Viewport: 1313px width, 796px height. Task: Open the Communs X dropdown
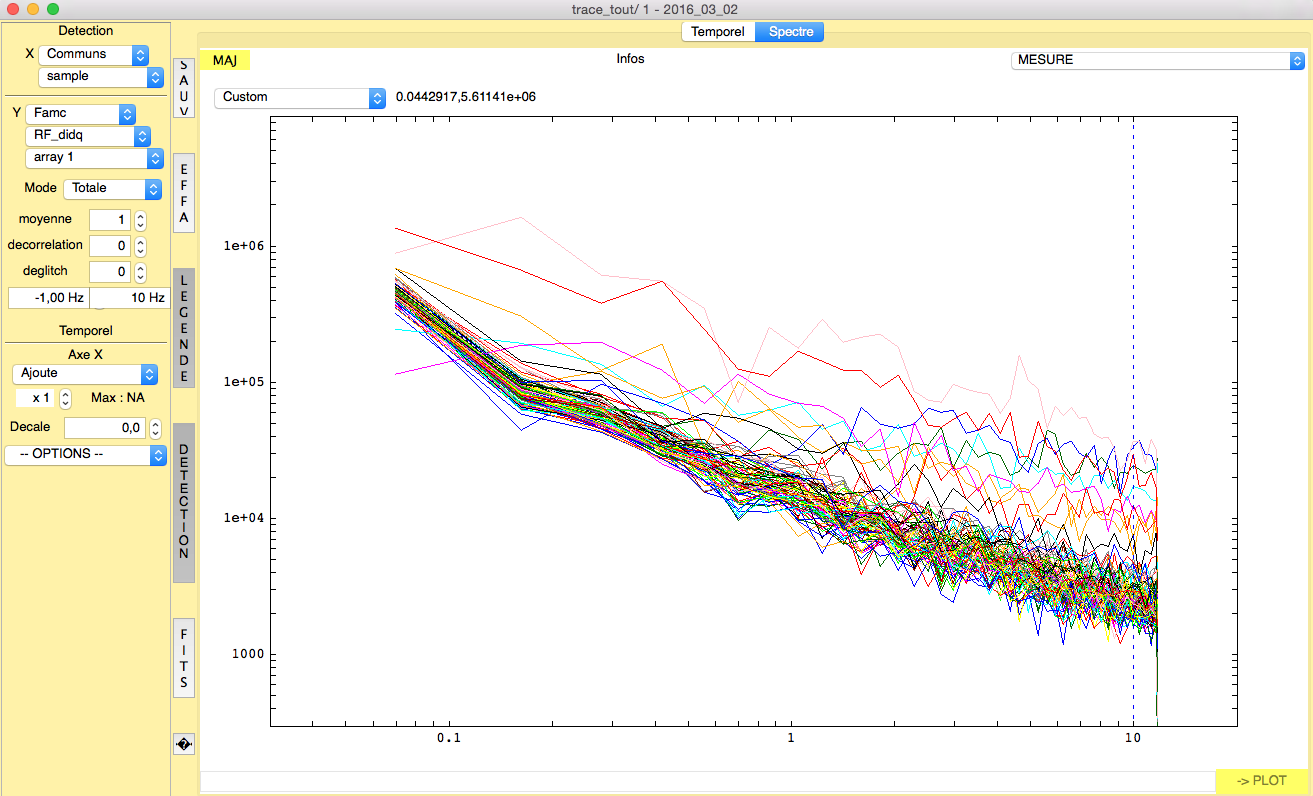[x=94, y=54]
